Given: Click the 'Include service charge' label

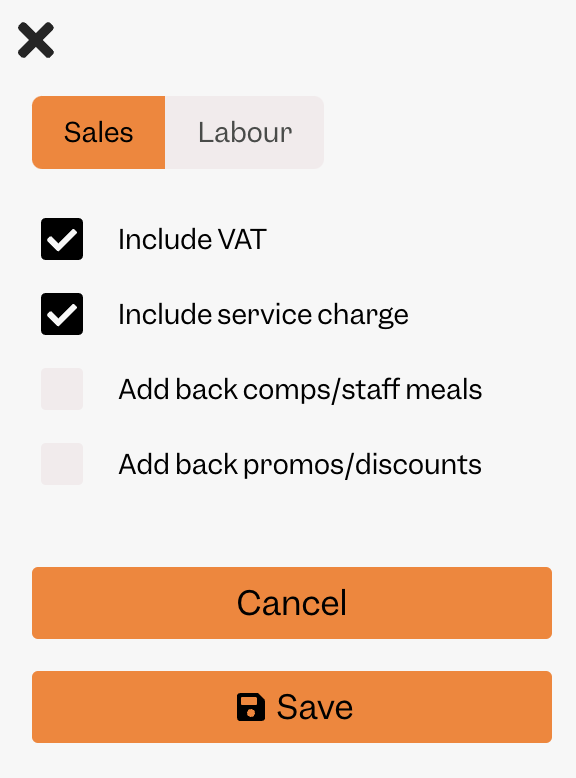Looking at the screenshot, I should tap(263, 315).
